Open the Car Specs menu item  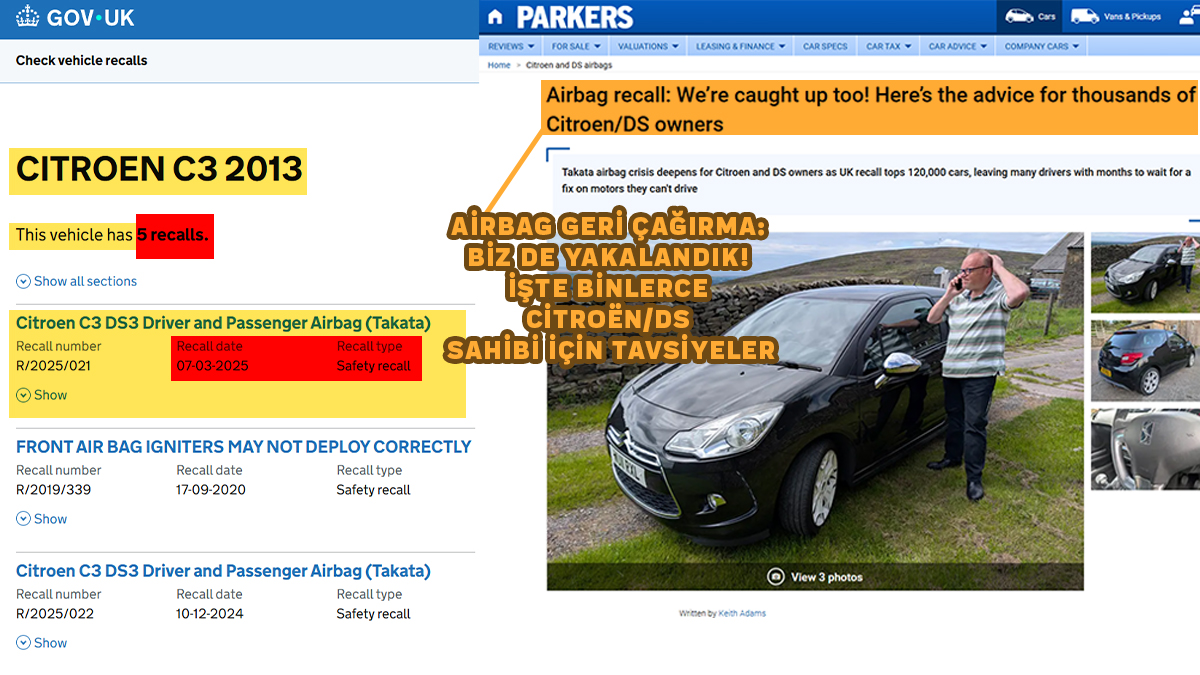click(x=825, y=46)
